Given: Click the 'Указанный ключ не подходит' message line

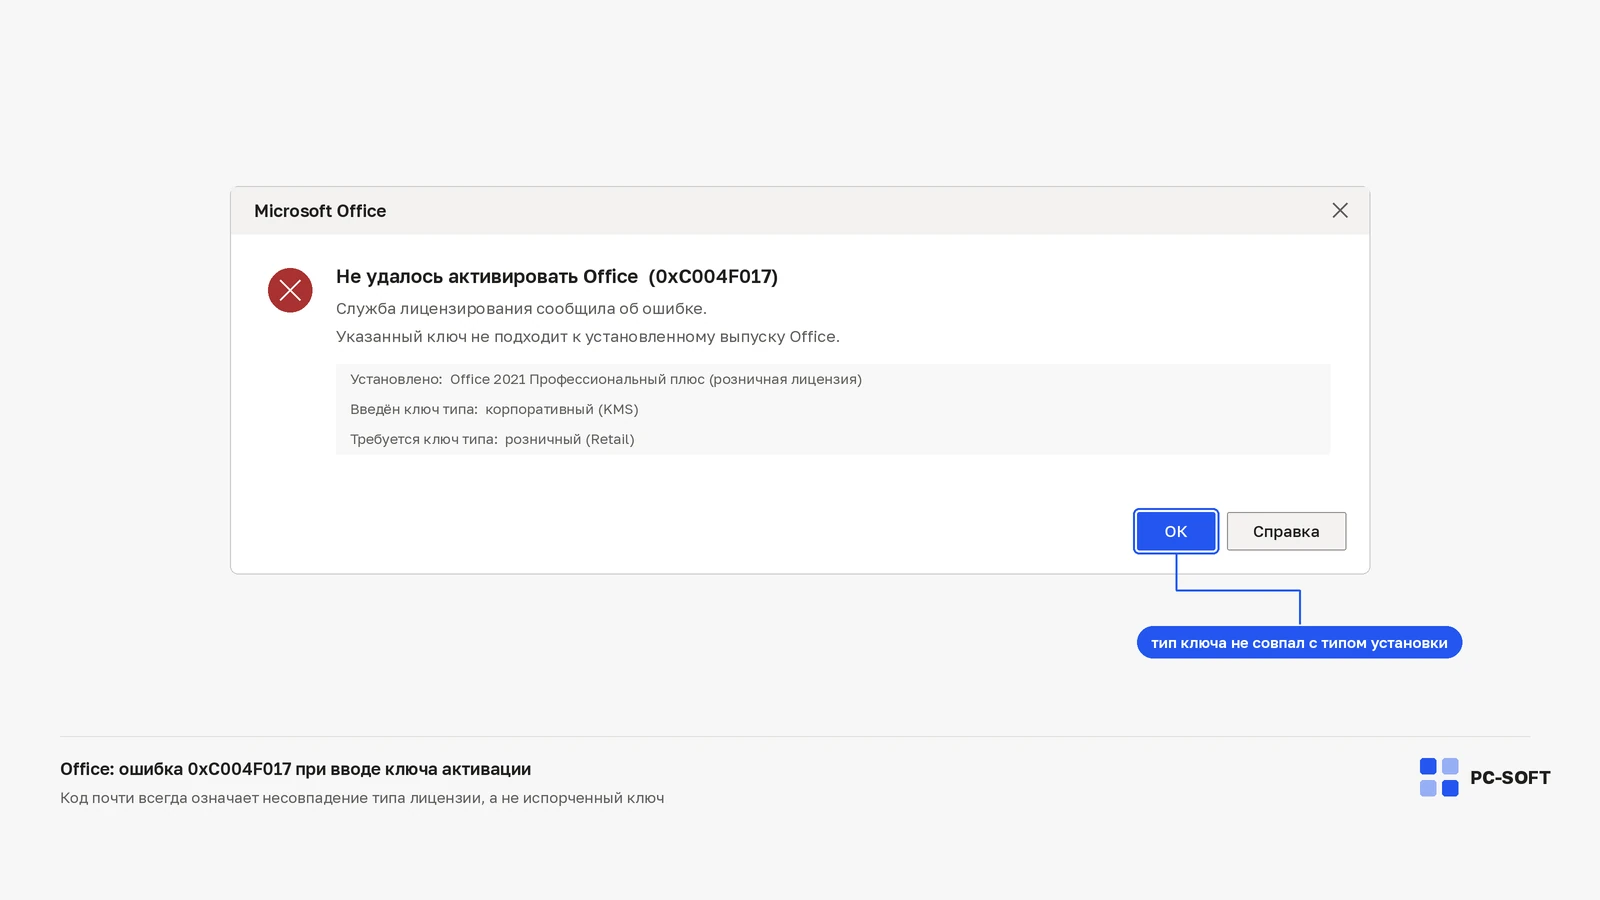Looking at the screenshot, I should click(x=588, y=336).
